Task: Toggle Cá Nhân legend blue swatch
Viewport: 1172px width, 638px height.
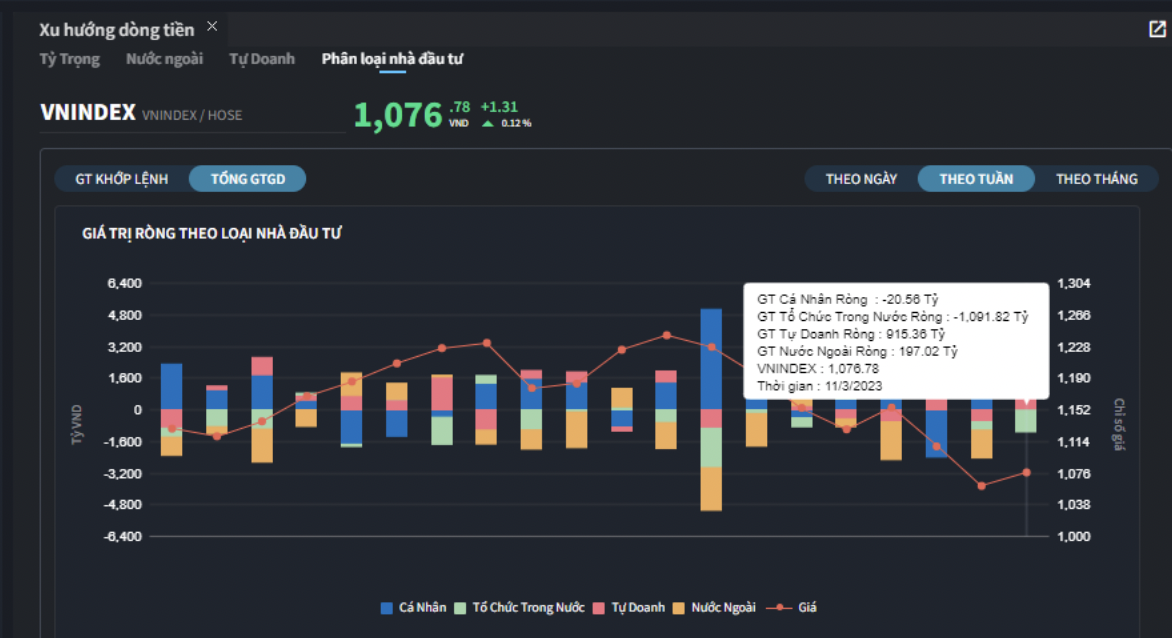Action: click(387, 608)
